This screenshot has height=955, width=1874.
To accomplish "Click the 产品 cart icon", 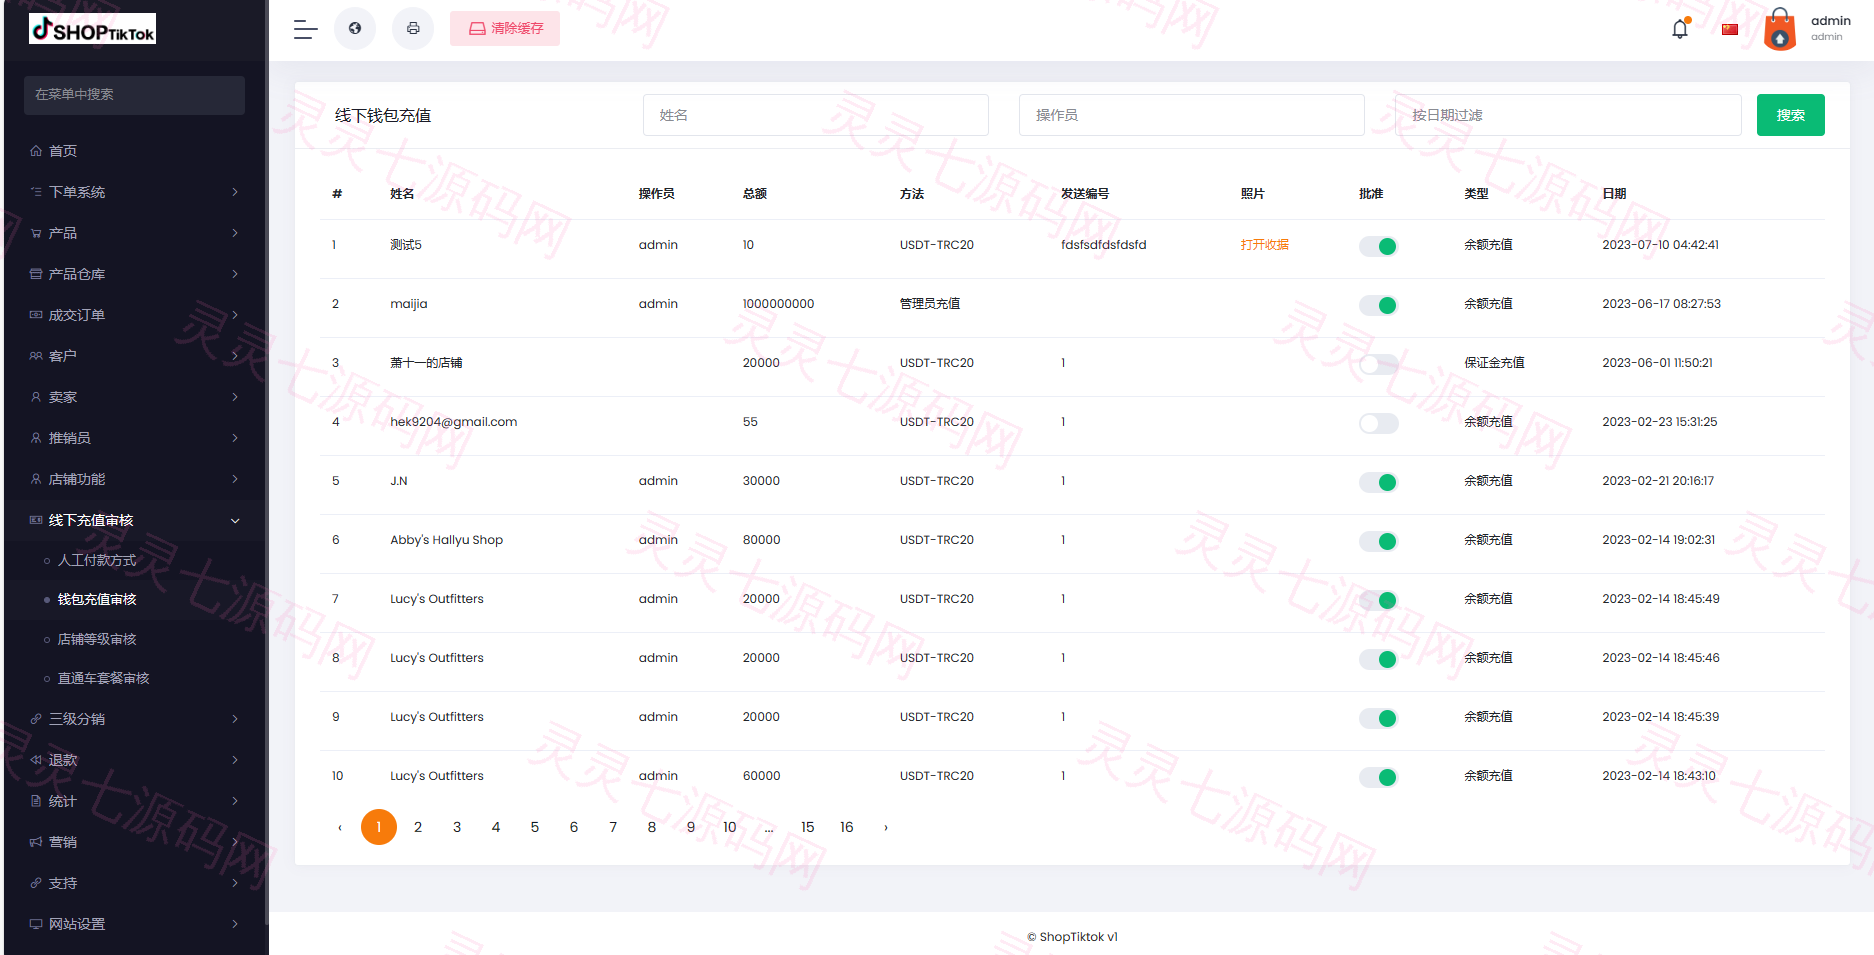I will [x=36, y=233].
